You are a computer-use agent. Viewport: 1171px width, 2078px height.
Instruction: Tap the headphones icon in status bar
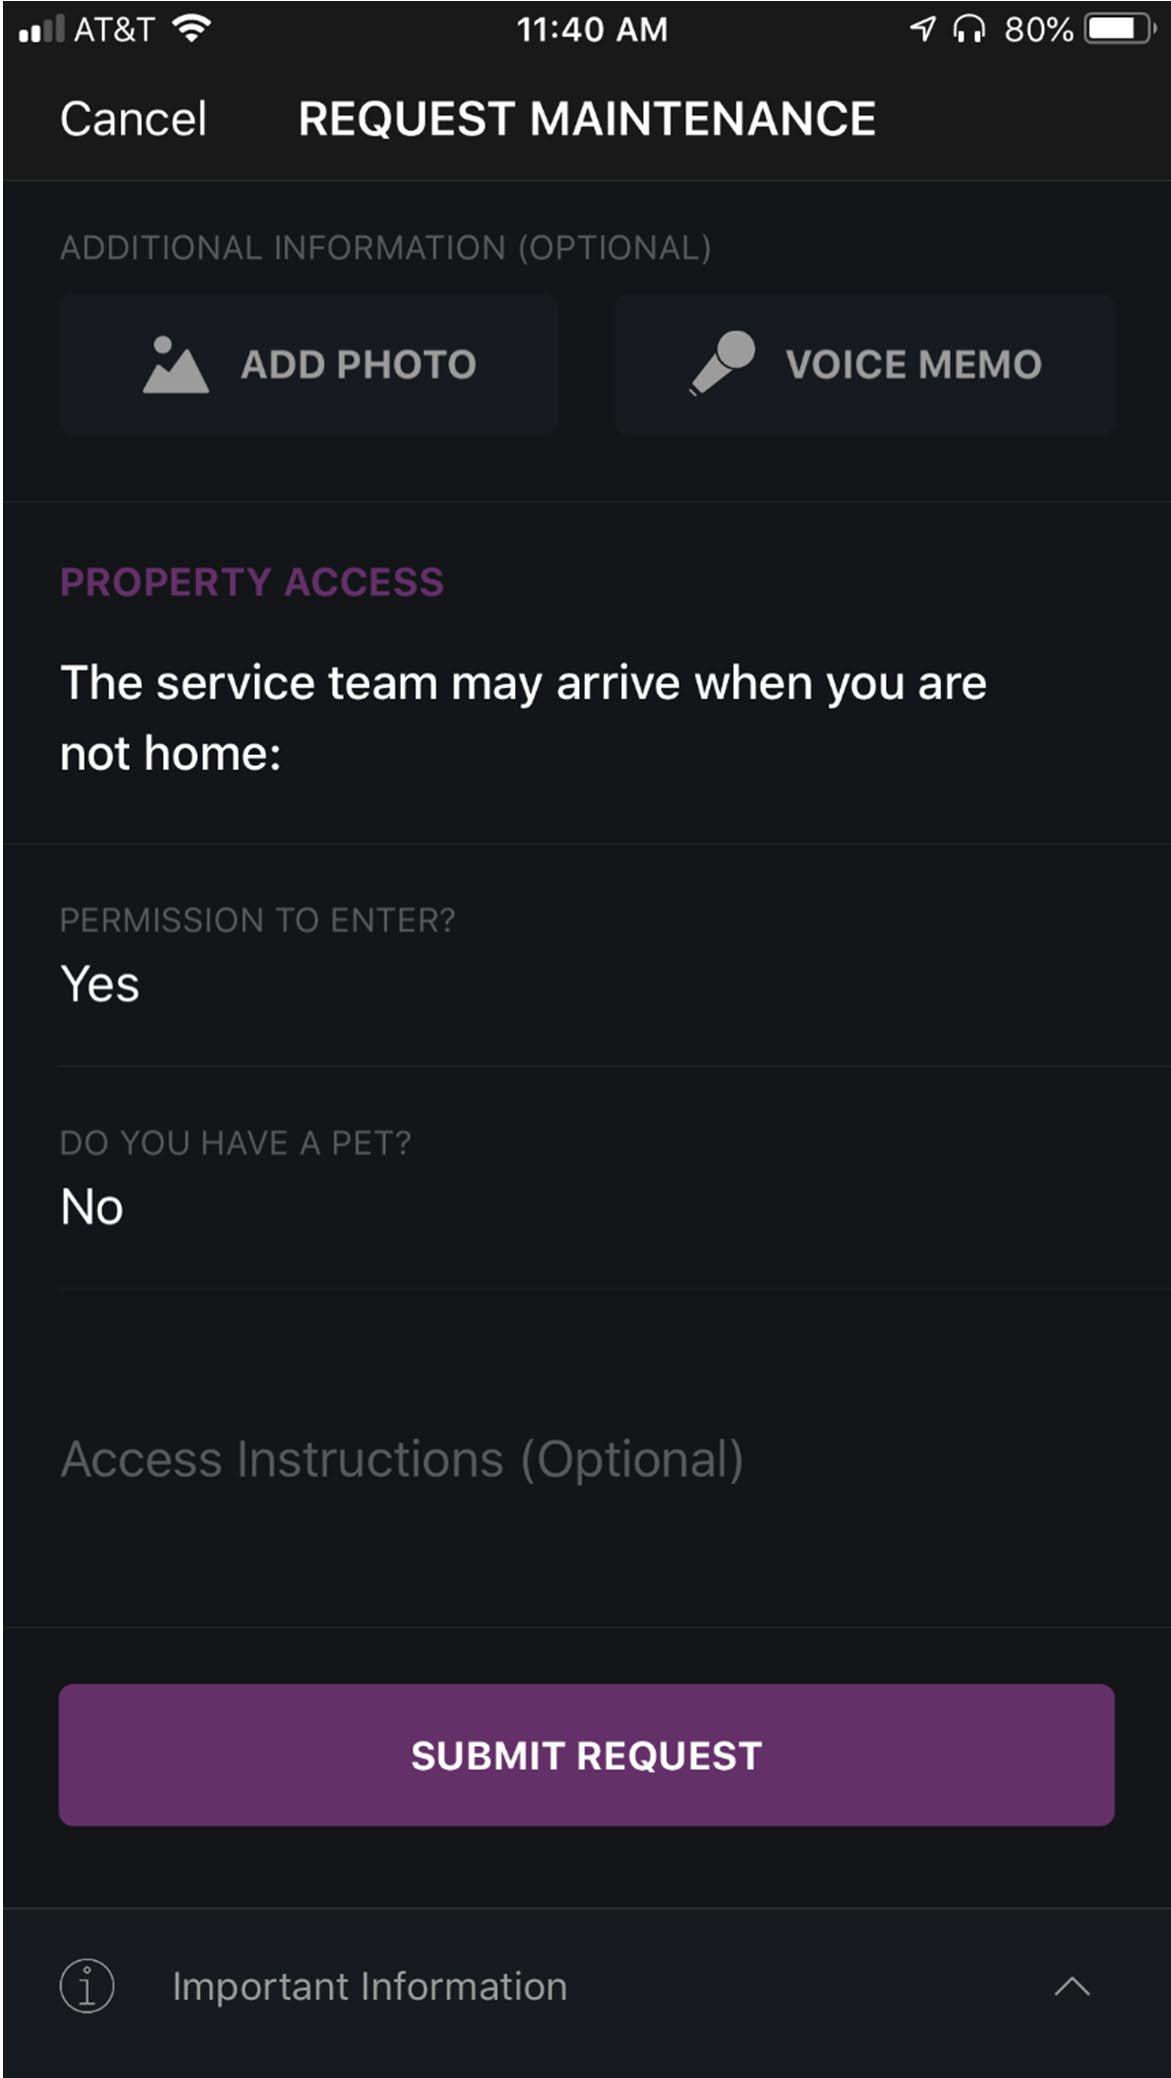coord(968,29)
